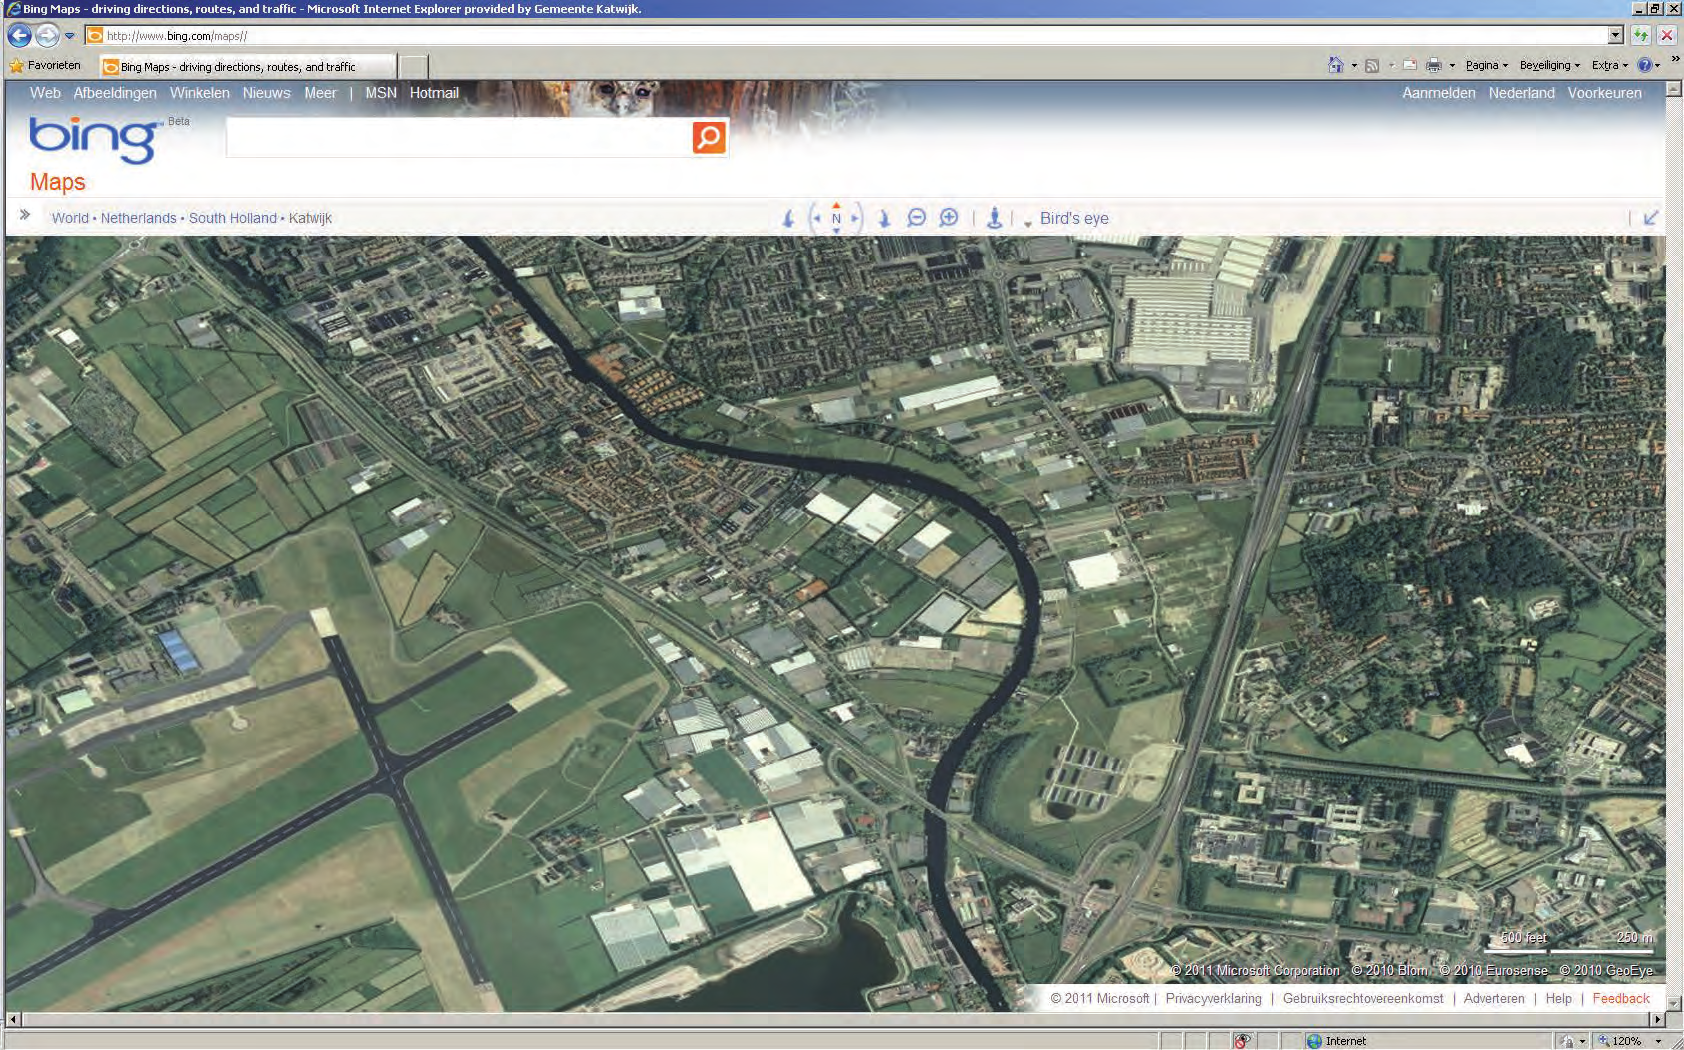Open the address bar history dropdown

tap(1615, 36)
